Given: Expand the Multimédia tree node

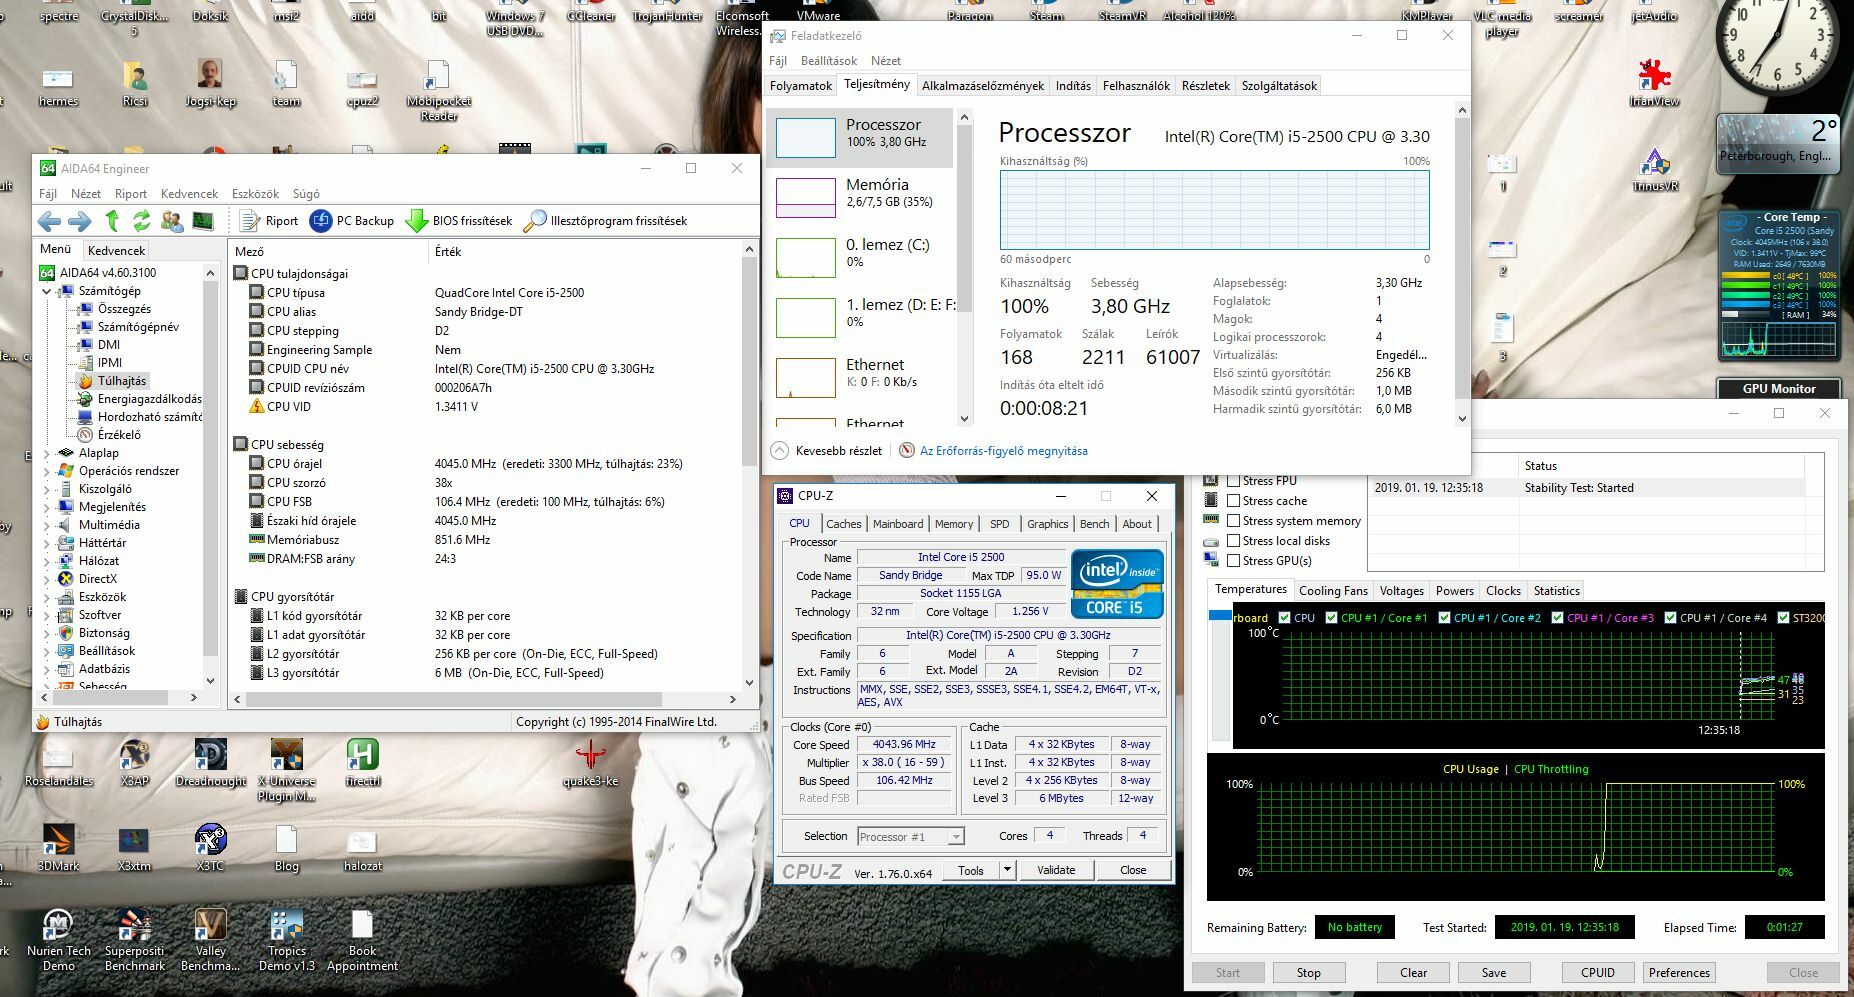Looking at the screenshot, I should pos(46,525).
